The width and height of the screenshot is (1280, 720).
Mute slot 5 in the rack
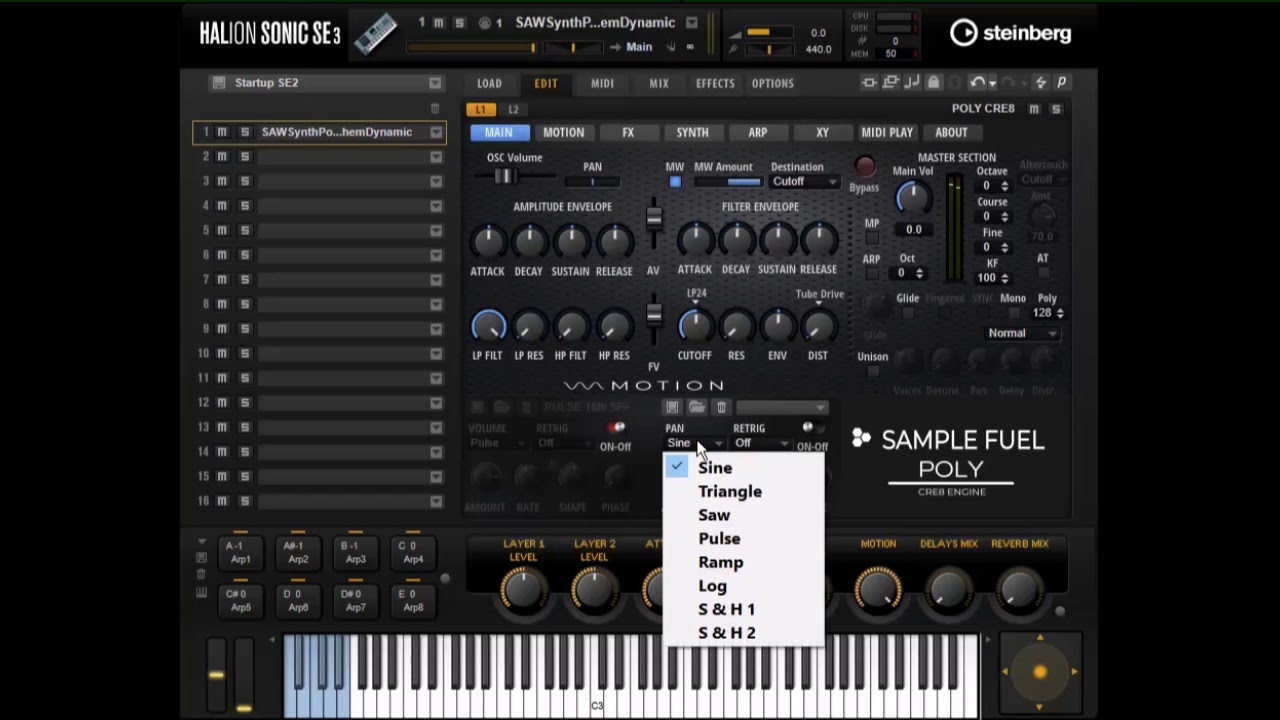click(222, 230)
